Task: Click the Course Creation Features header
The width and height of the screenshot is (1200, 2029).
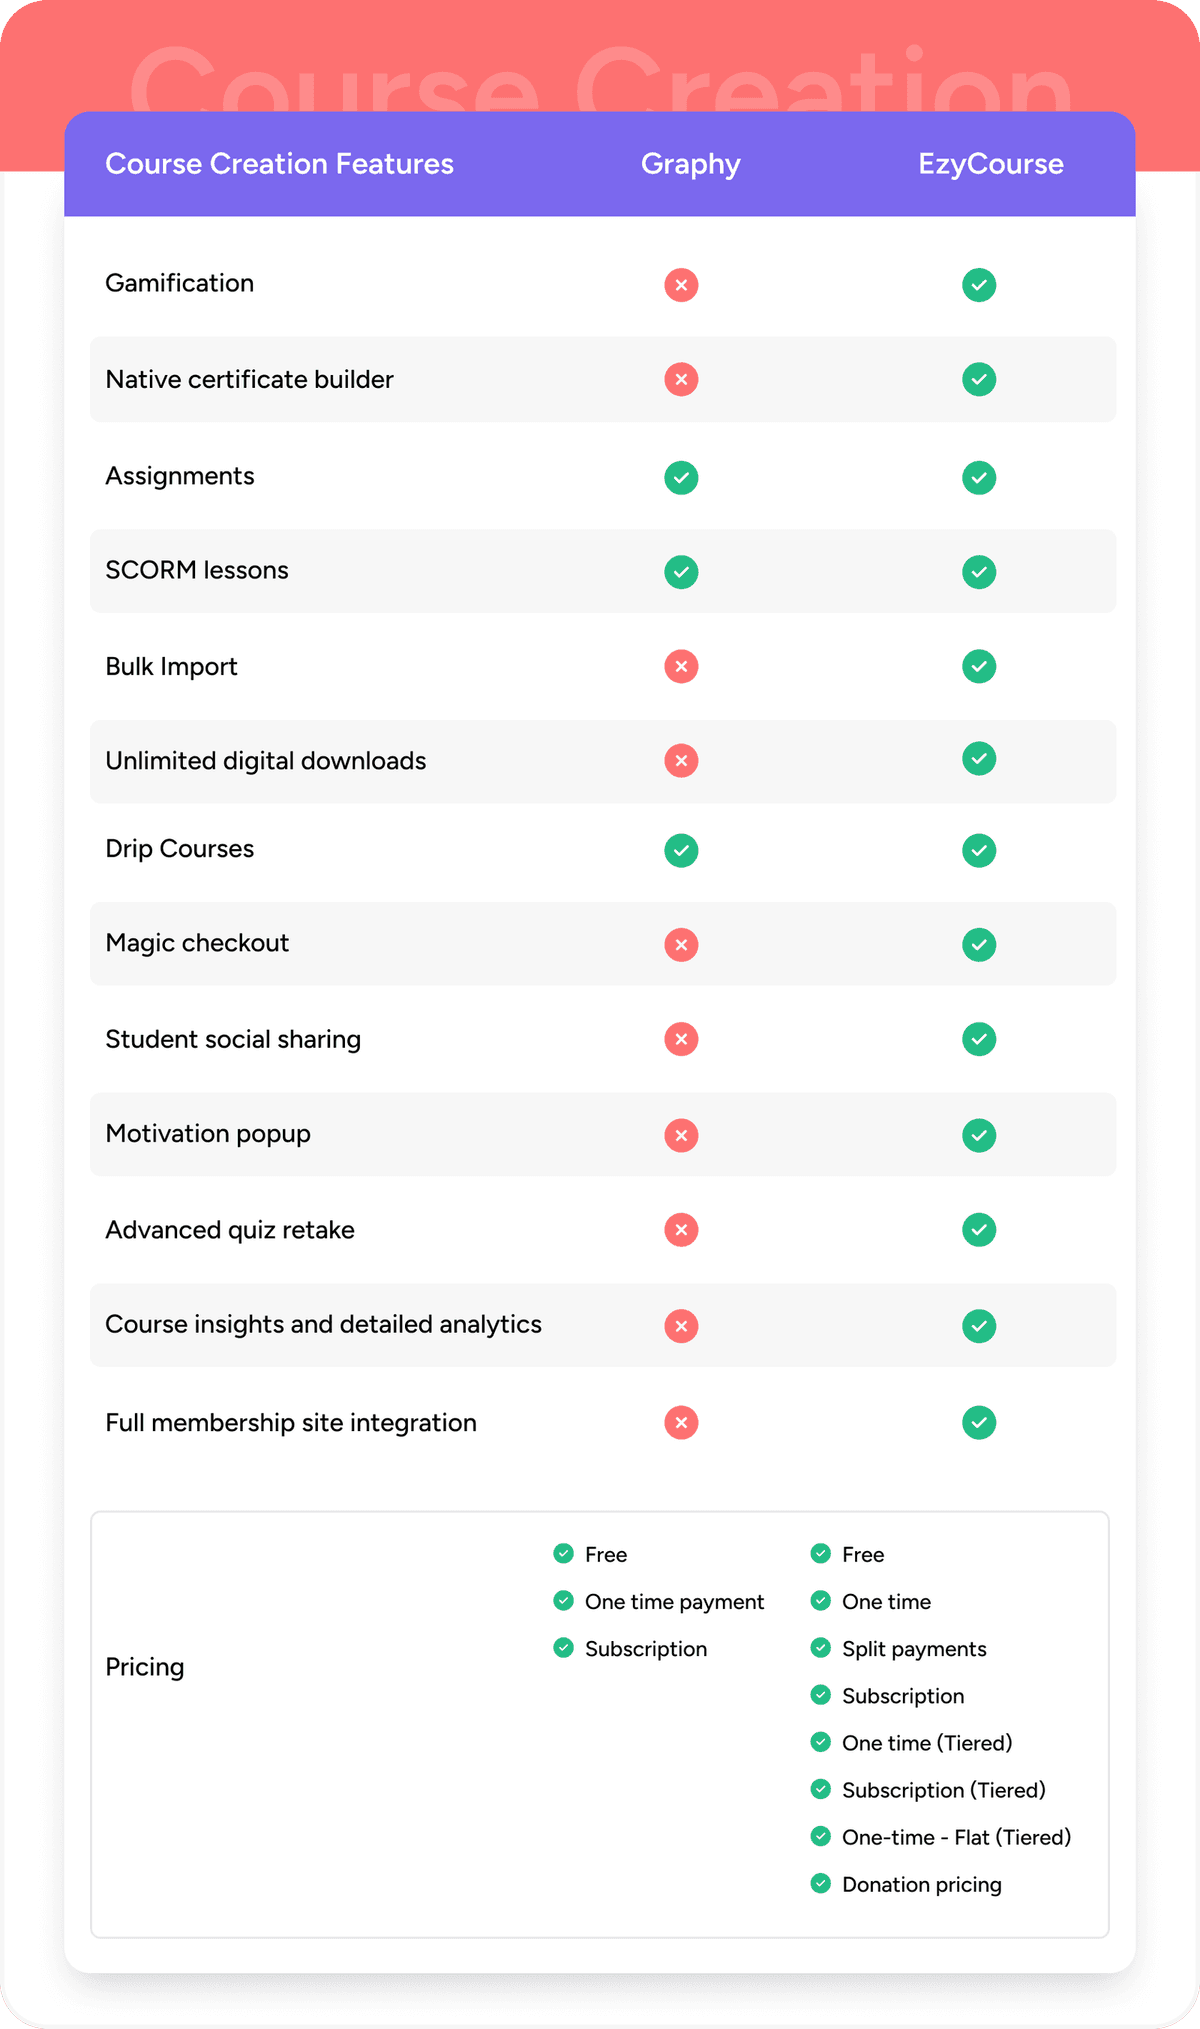Action: (x=279, y=164)
